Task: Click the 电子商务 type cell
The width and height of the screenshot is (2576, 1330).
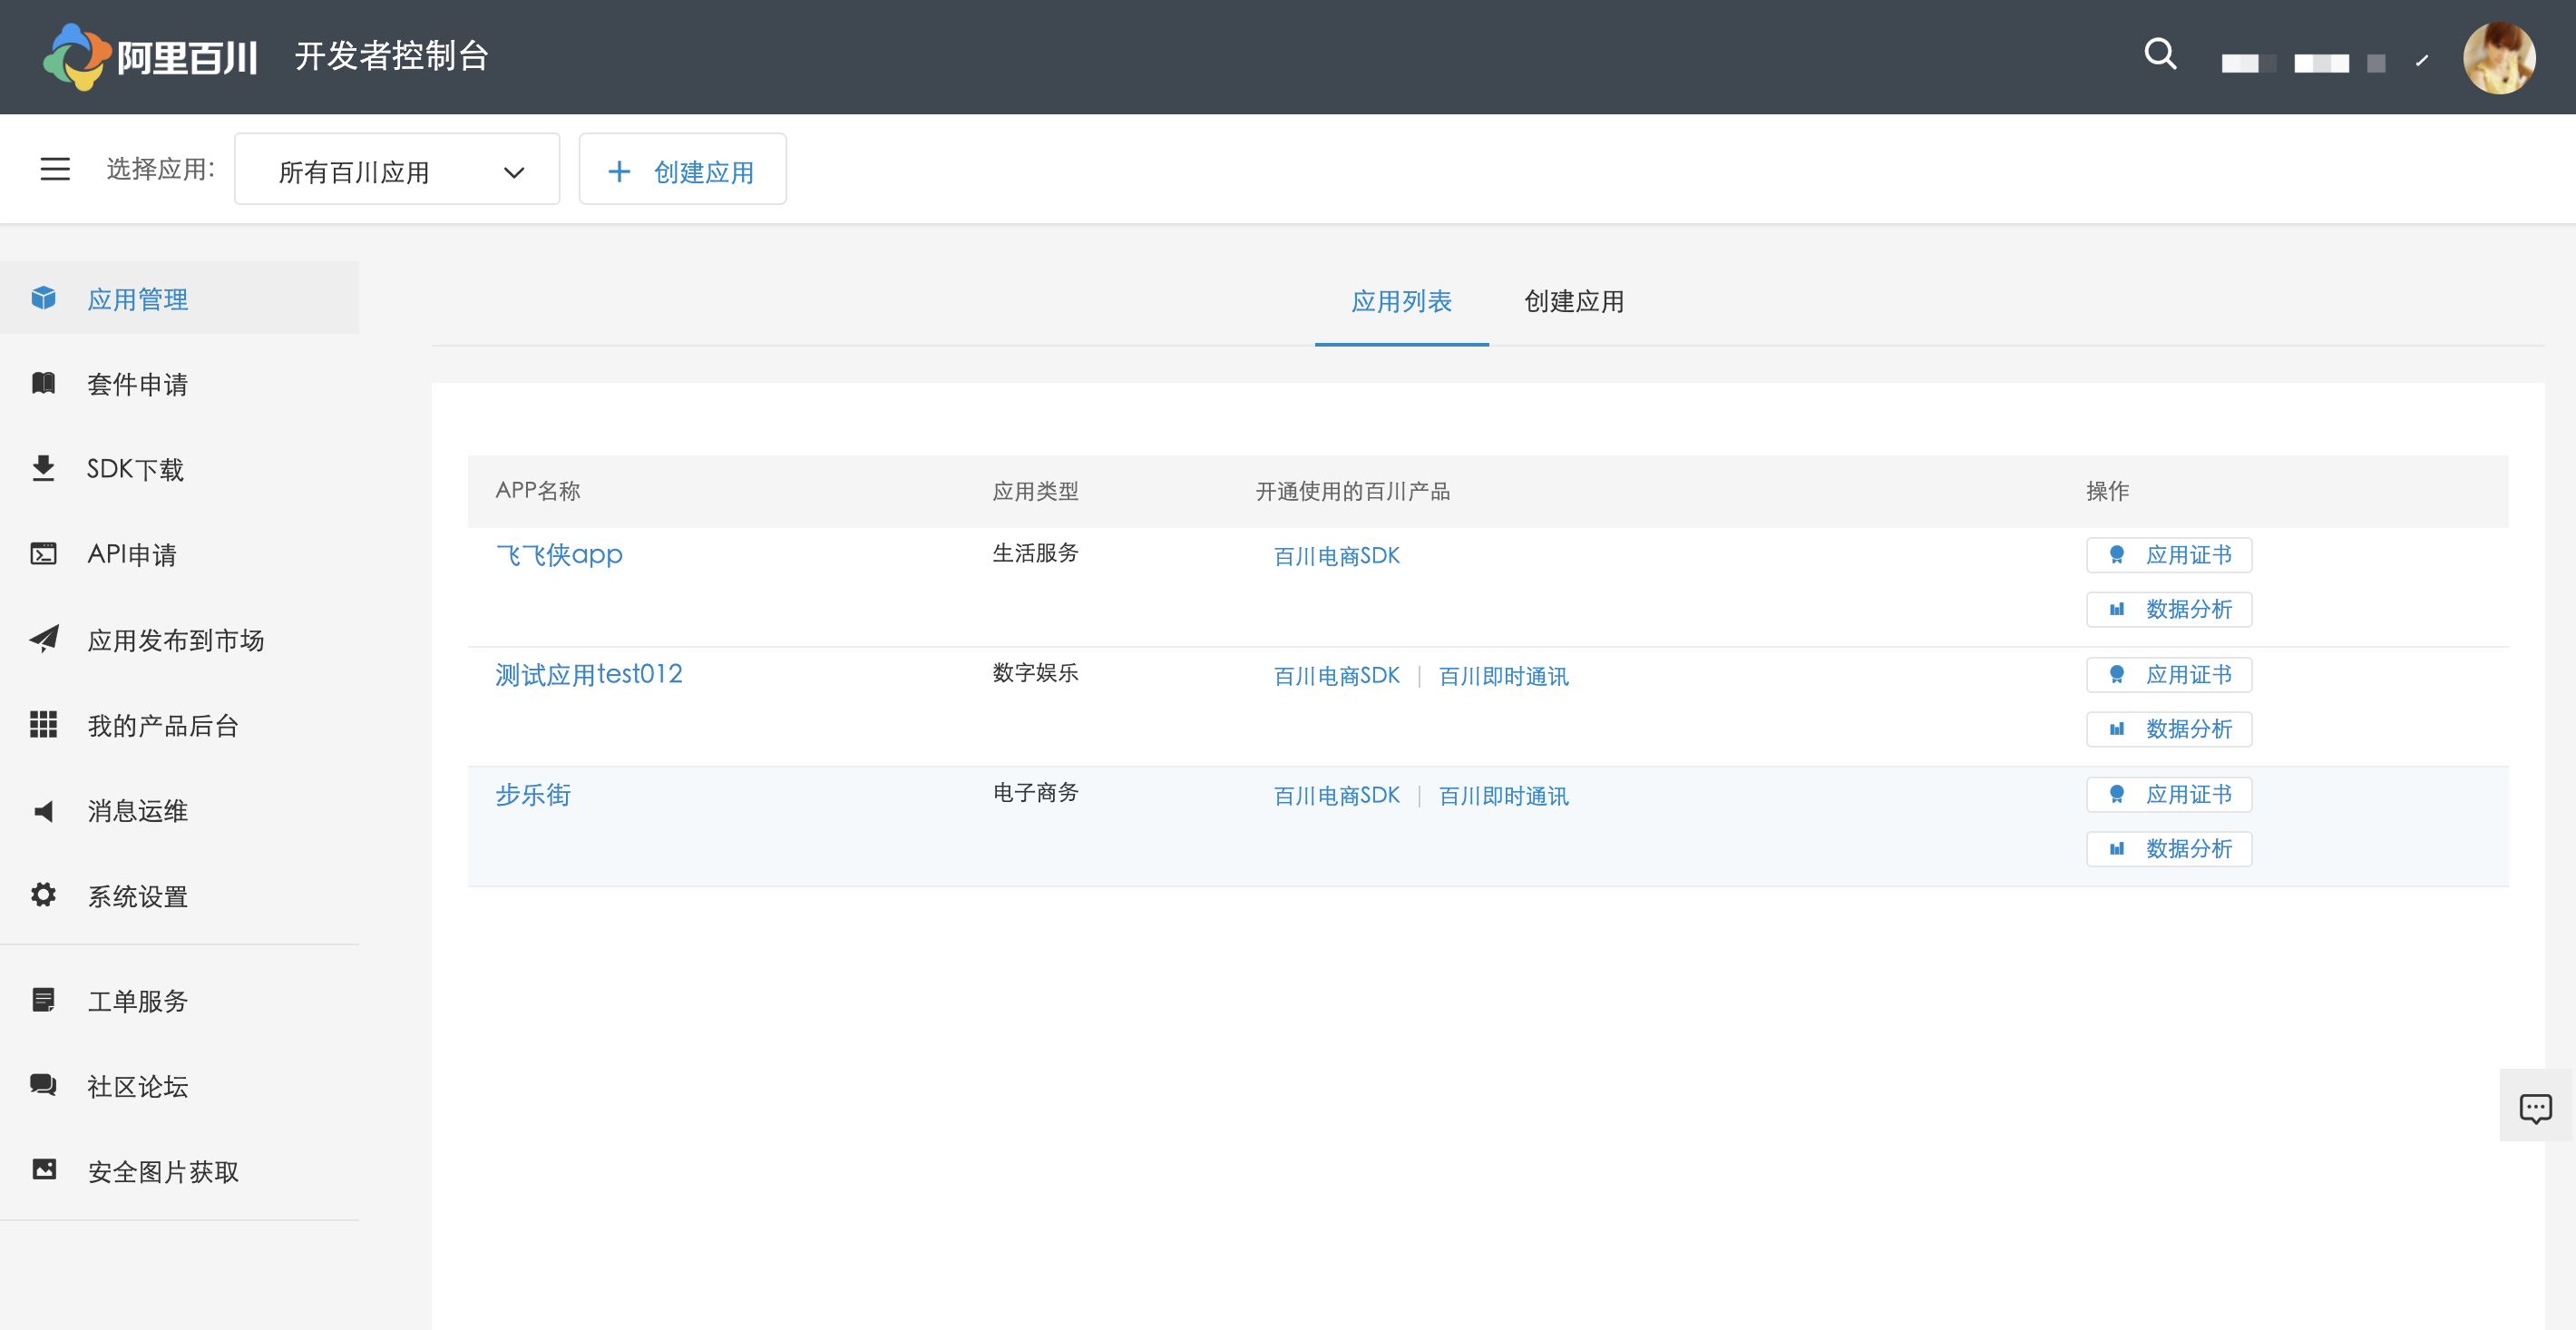Action: tap(1035, 793)
